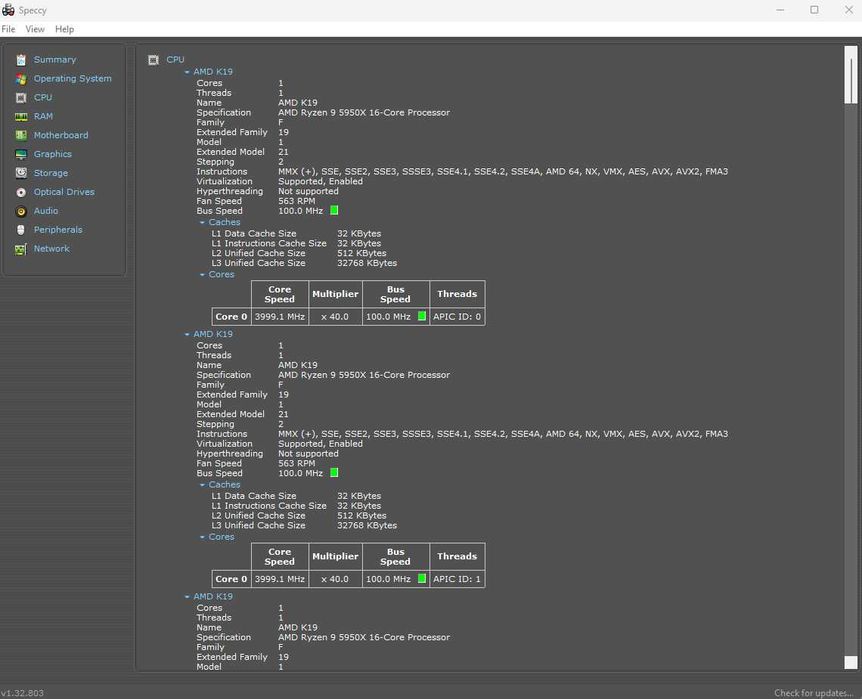Click the Optical Drives disc icon

[x=21, y=192]
